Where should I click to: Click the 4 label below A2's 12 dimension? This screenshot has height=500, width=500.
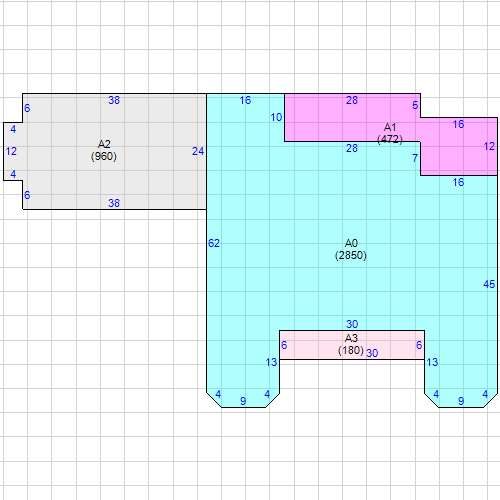click(13, 174)
